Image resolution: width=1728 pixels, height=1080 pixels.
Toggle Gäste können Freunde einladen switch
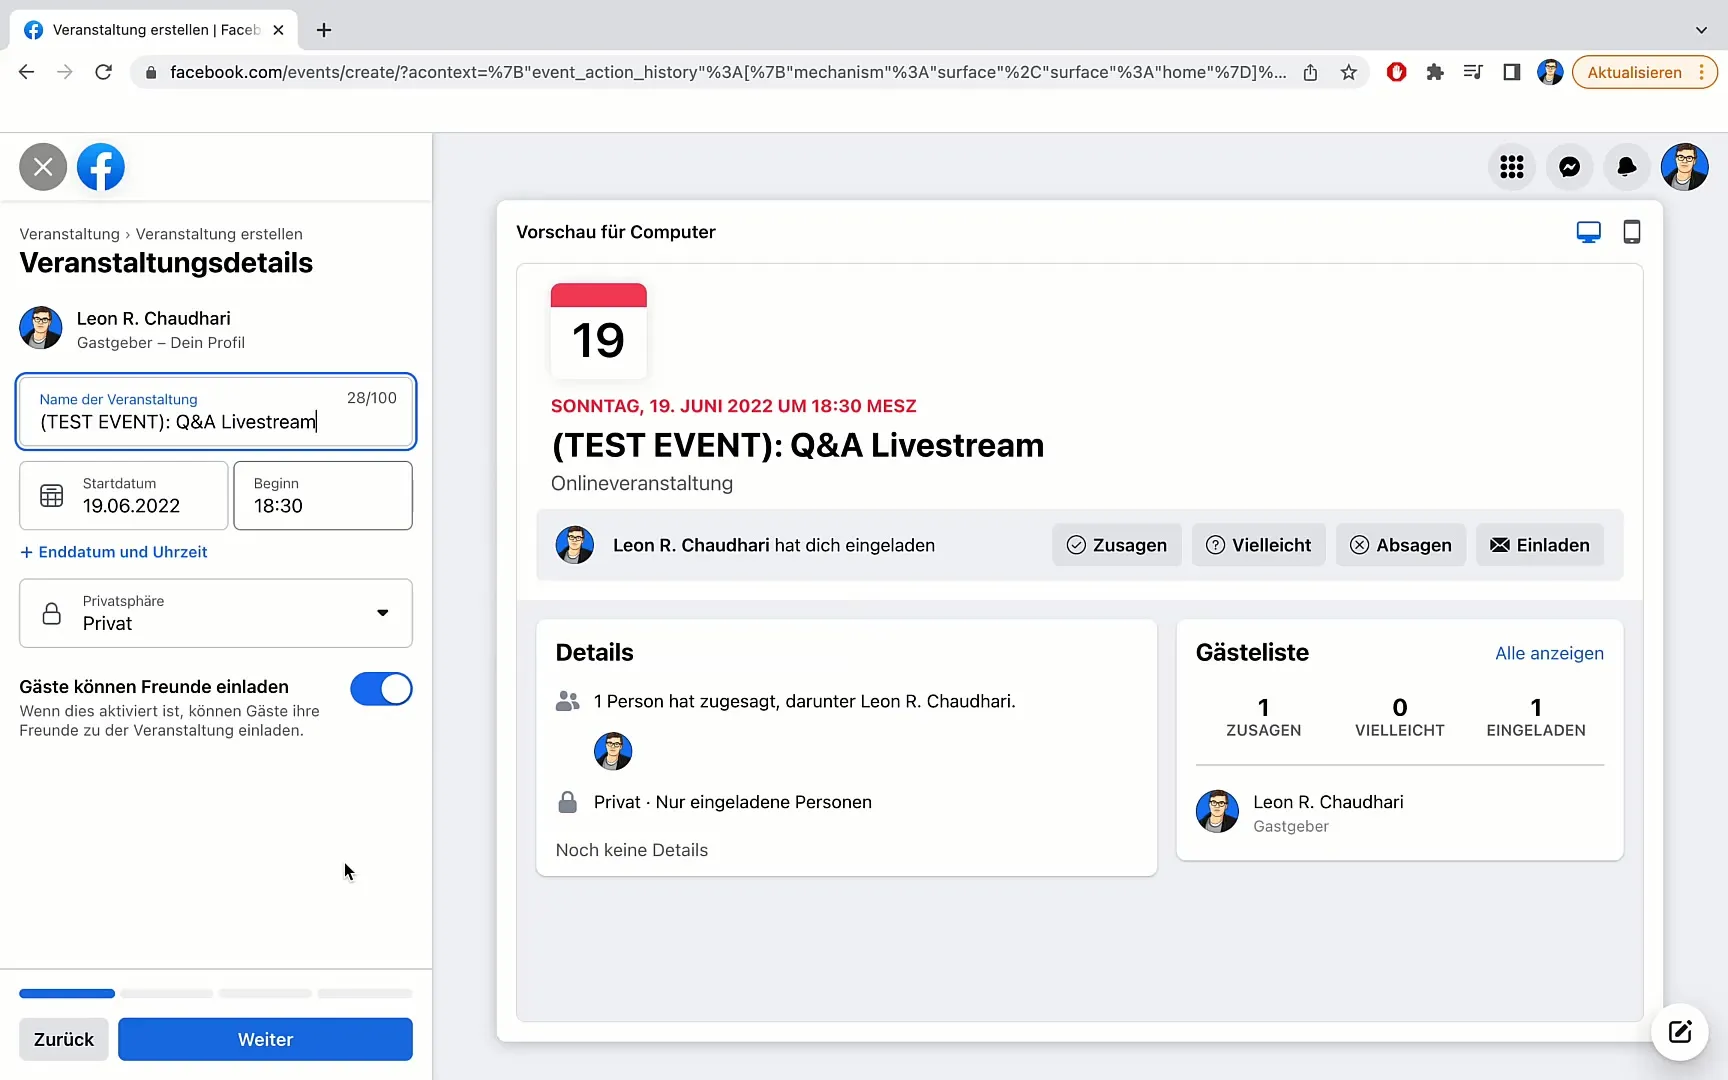381,689
